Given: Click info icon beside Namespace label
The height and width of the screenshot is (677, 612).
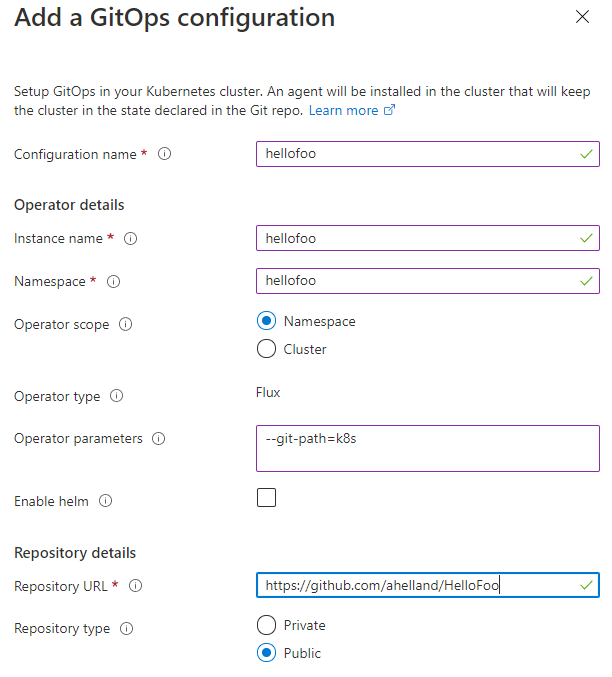Looking at the screenshot, I should [x=114, y=282].
